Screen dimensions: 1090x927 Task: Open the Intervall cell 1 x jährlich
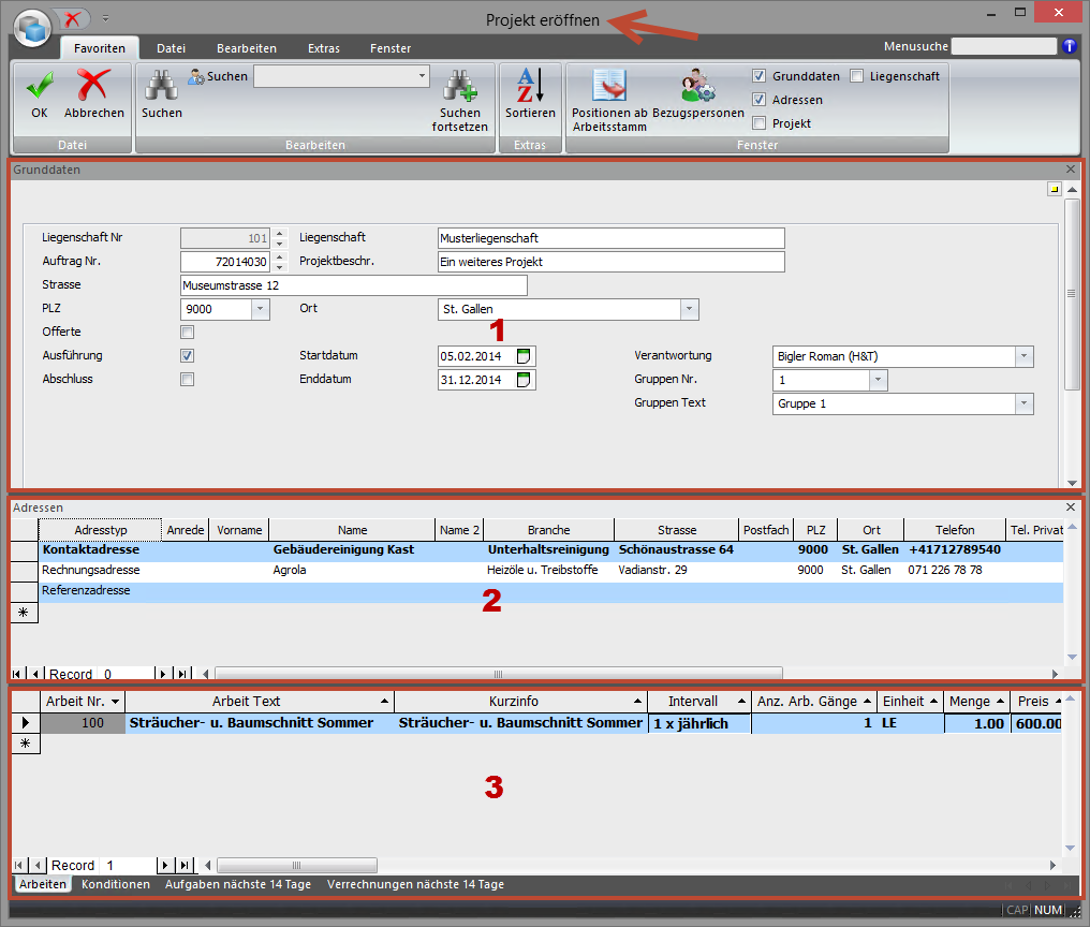(699, 723)
